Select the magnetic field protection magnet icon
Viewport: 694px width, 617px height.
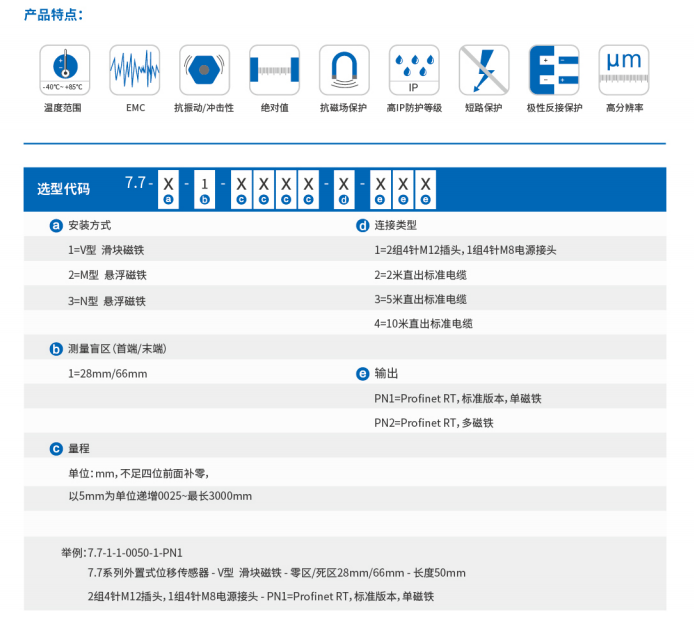click(x=344, y=69)
